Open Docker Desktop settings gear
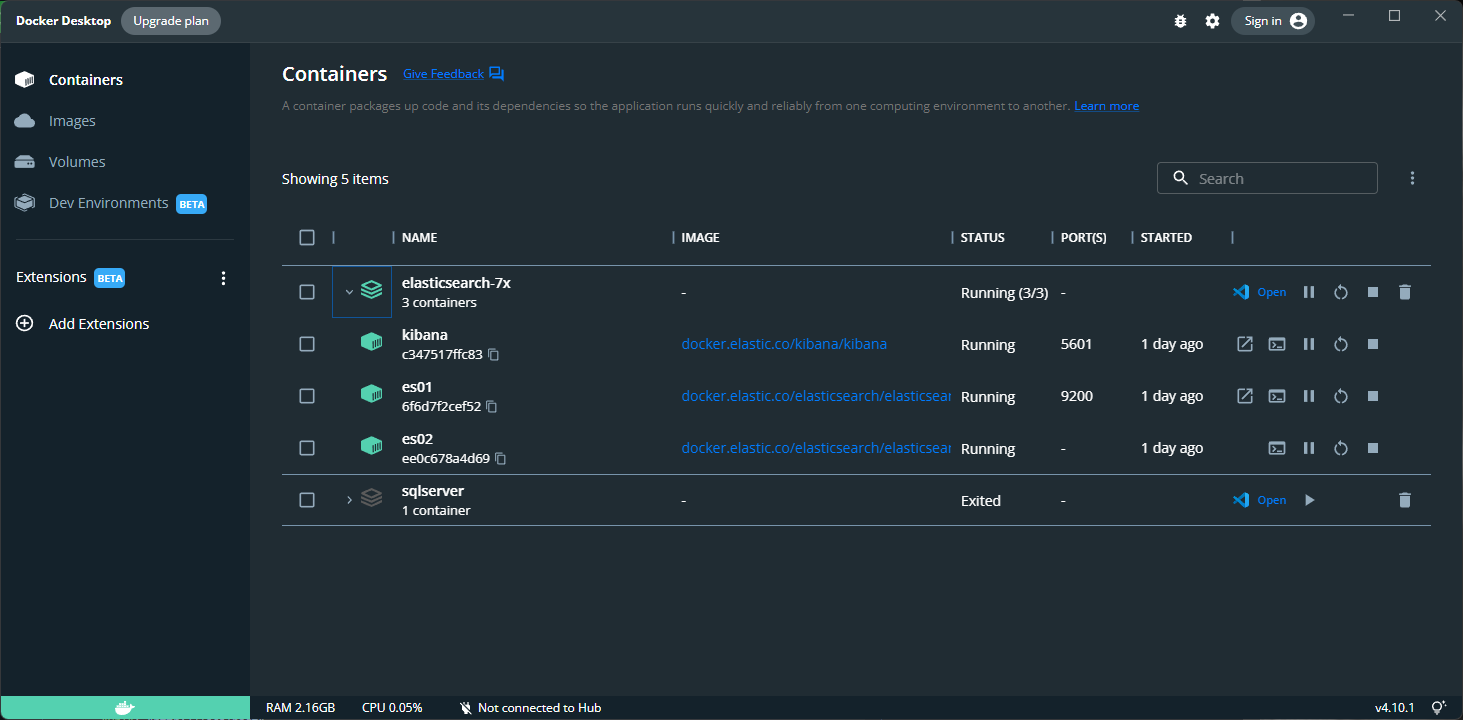The width and height of the screenshot is (1463, 720). click(x=1212, y=21)
